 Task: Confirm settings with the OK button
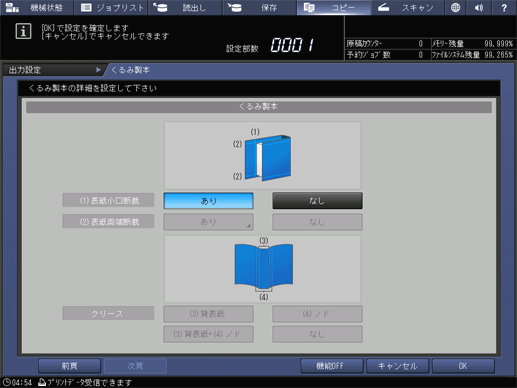[x=463, y=366]
